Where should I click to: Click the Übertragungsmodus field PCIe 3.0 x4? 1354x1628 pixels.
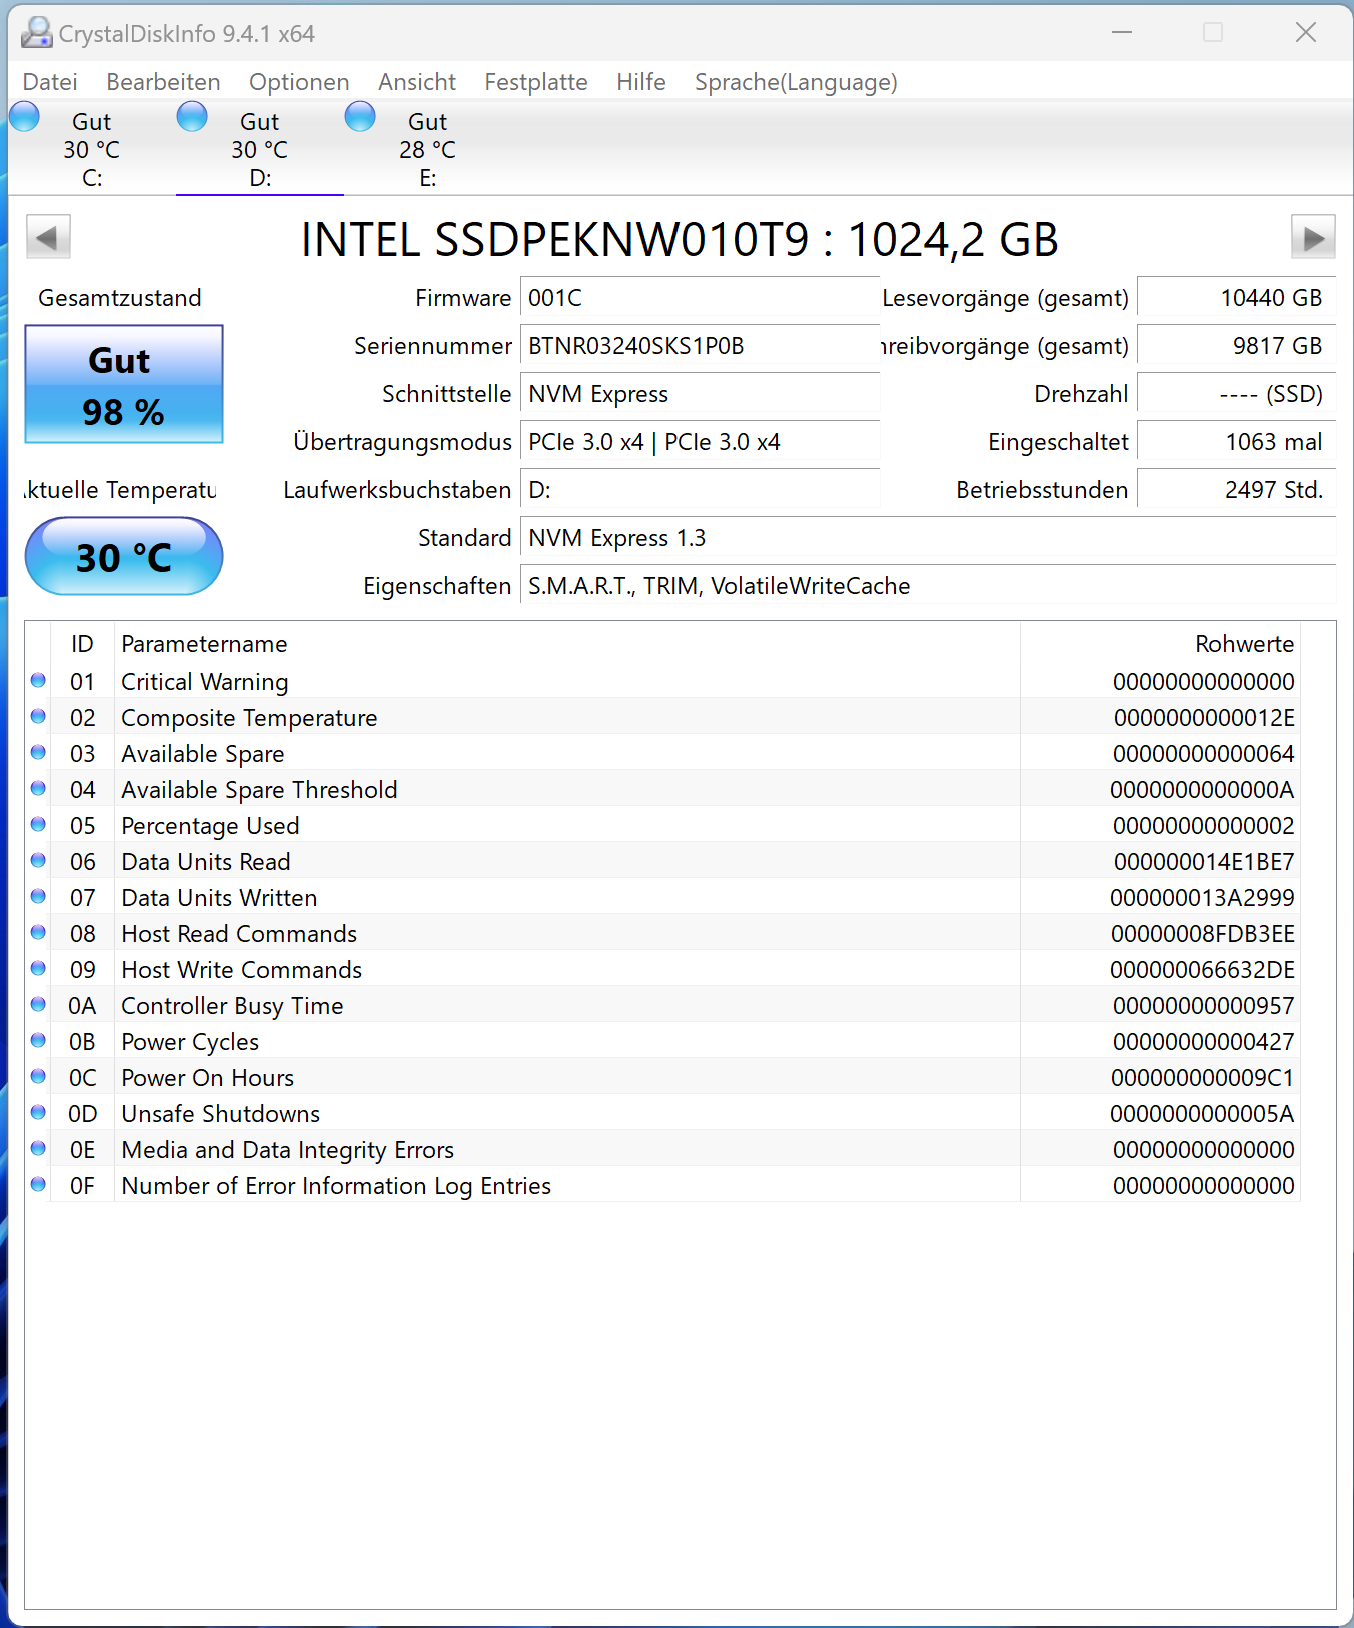(x=700, y=442)
